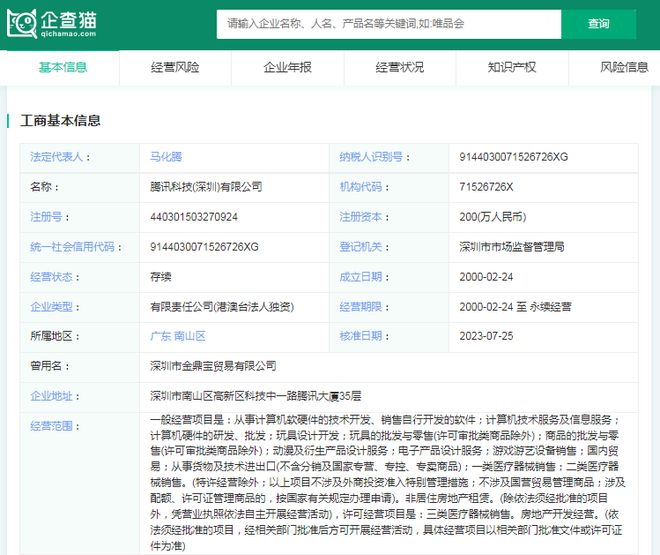Select the address ending 腾讯大厦35层

255,396
